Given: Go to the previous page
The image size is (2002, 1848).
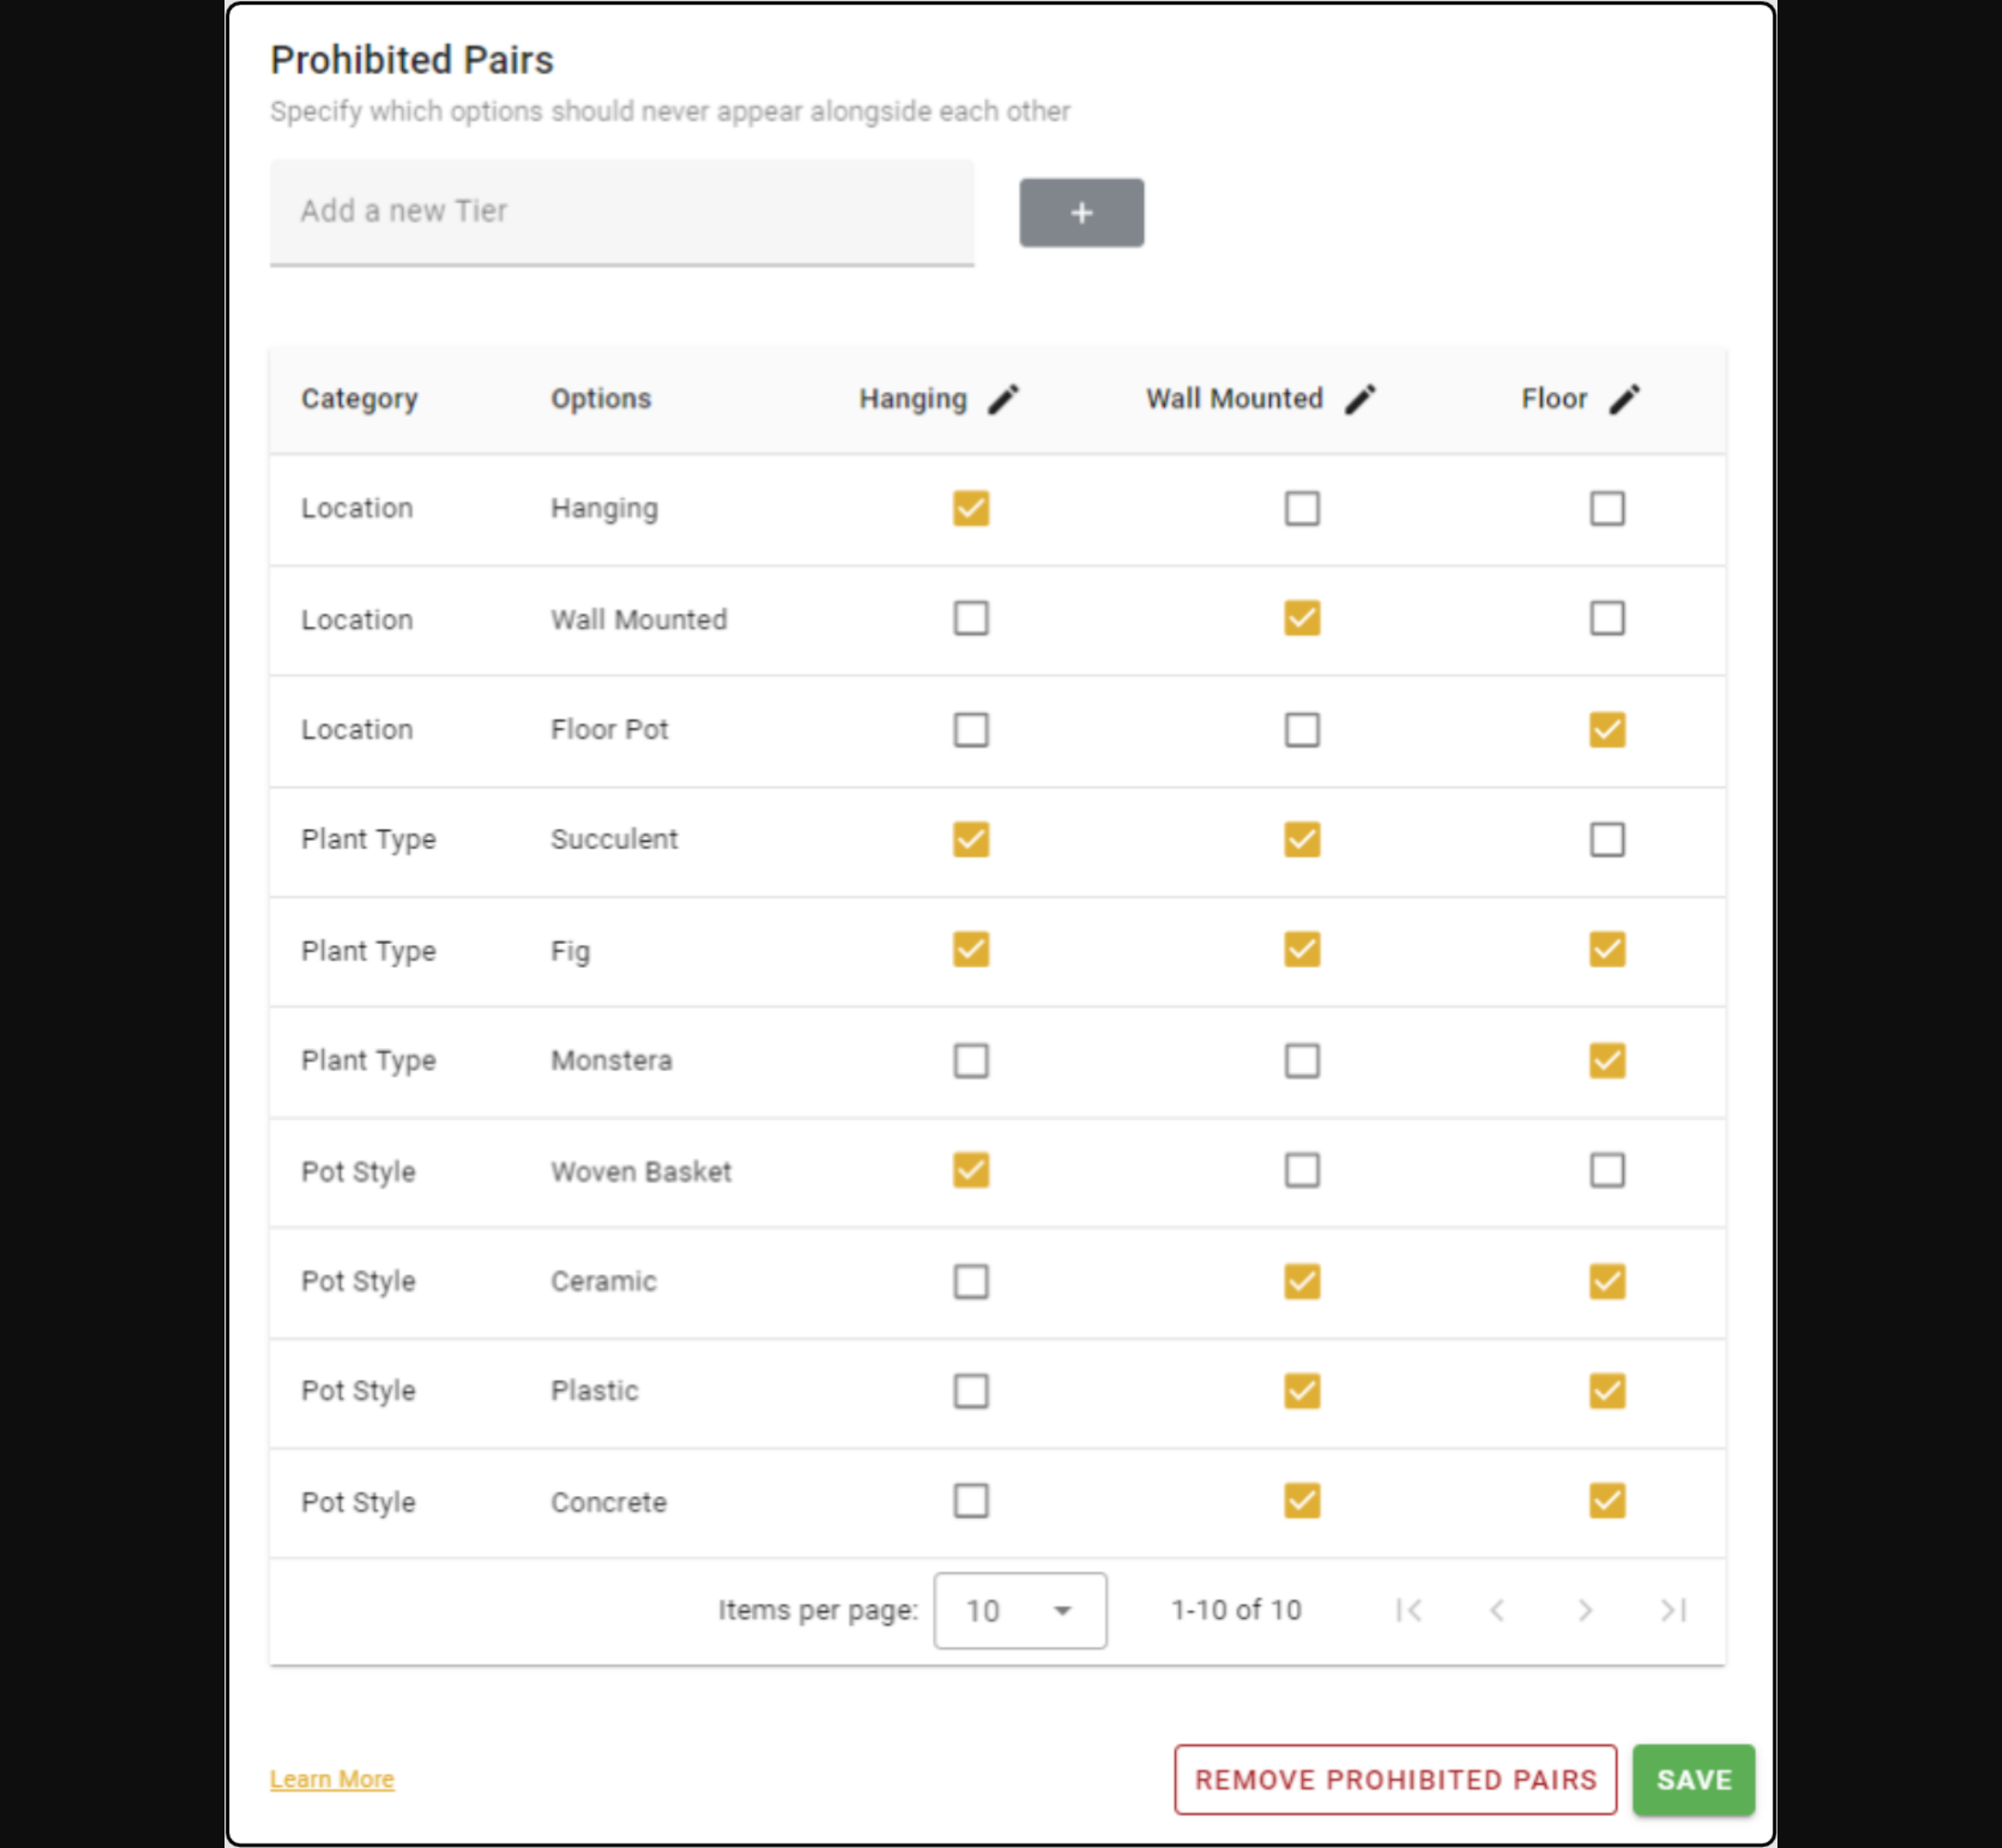Looking at the screenshot, I should coord(1497,1610).
